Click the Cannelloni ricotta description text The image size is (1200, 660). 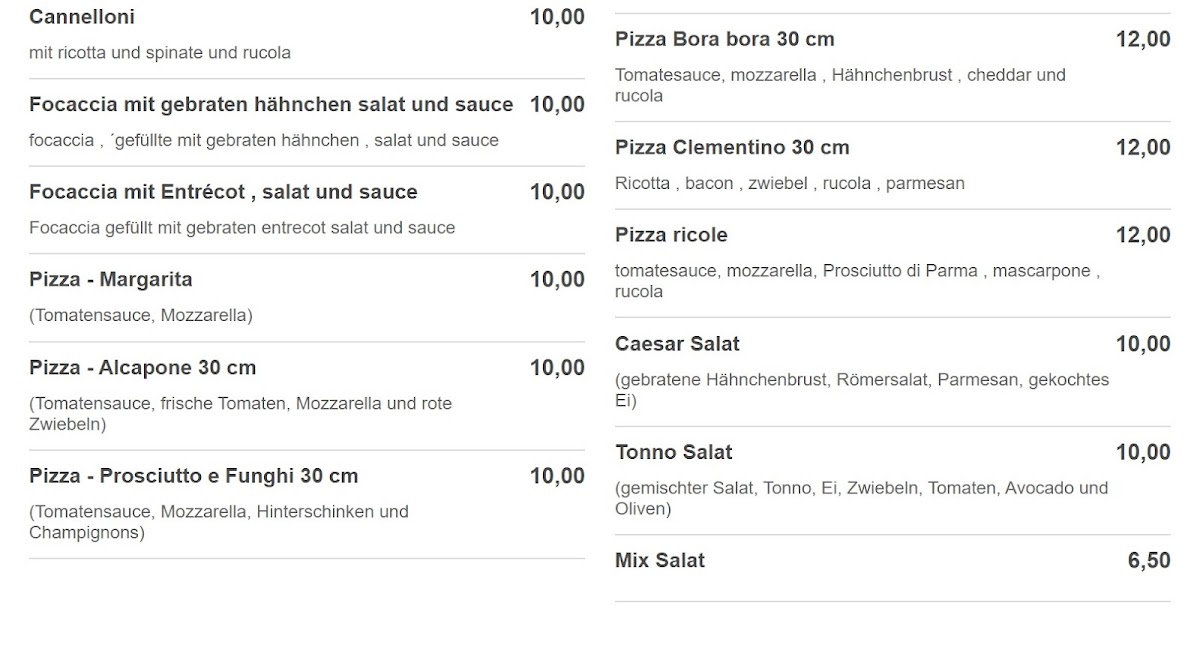coord(160,53)
